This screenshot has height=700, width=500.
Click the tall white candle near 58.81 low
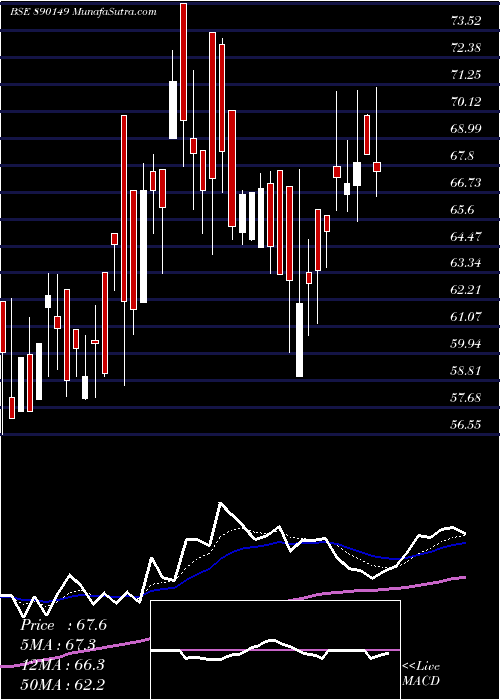tap(299, 340)
